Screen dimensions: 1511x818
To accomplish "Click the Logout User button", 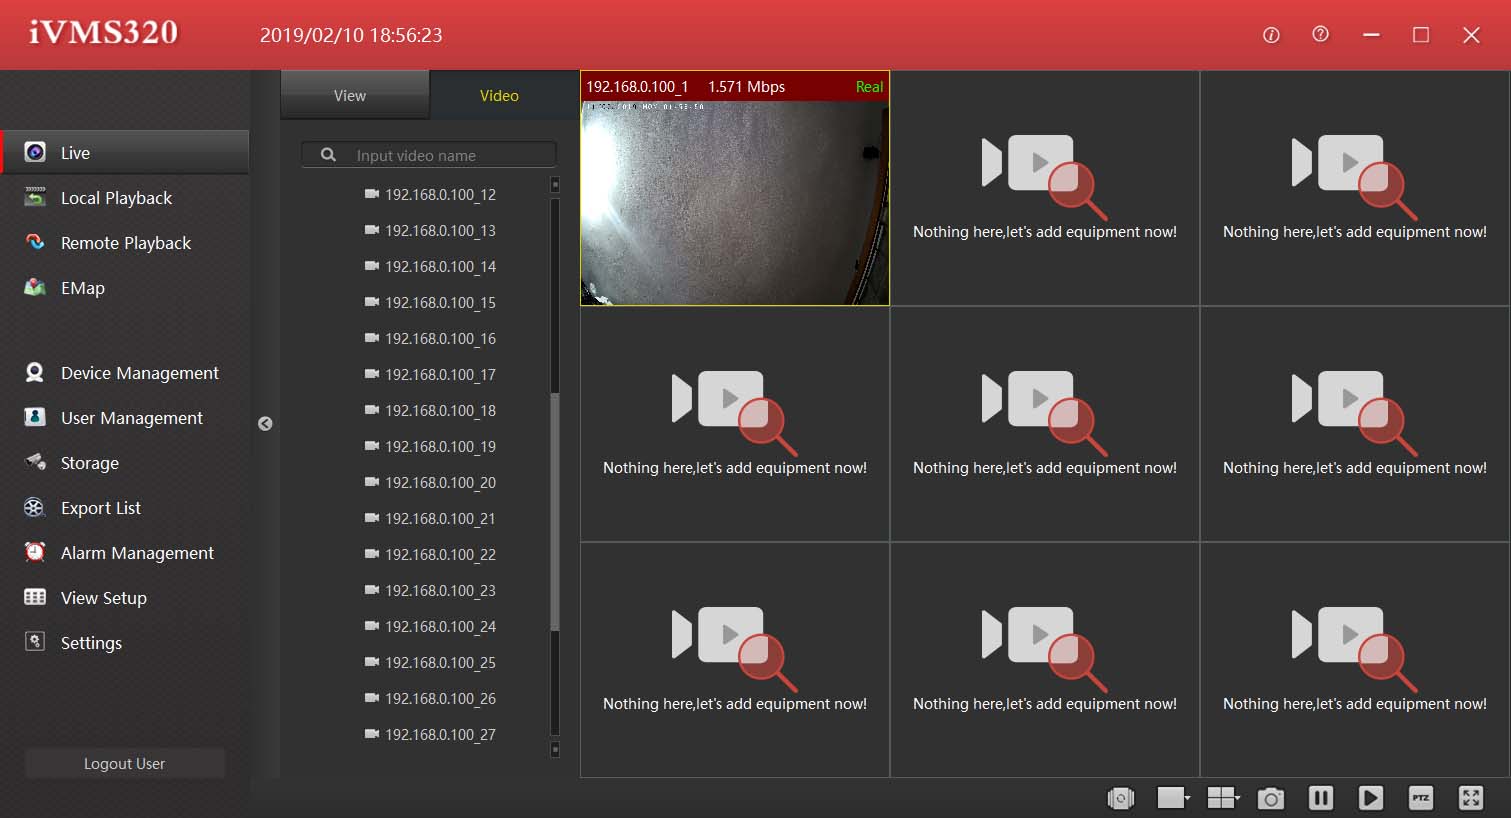I will point(125,764).
